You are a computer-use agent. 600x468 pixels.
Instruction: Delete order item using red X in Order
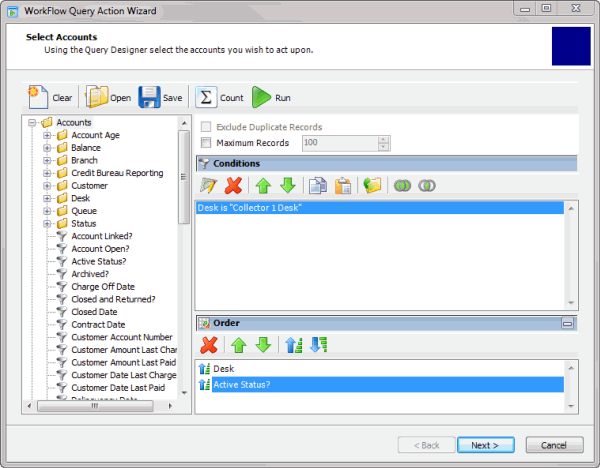tap(209, 345)
